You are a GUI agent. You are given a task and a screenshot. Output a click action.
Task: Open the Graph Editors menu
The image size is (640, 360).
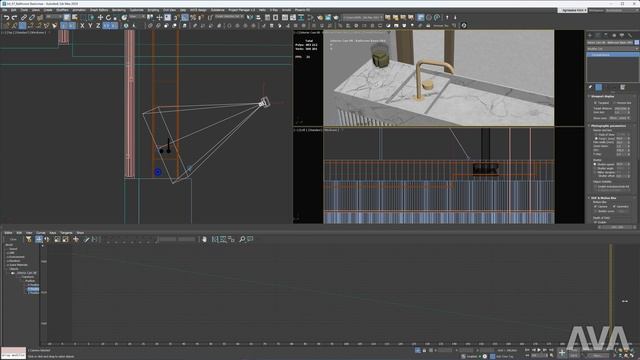(99, 10)
